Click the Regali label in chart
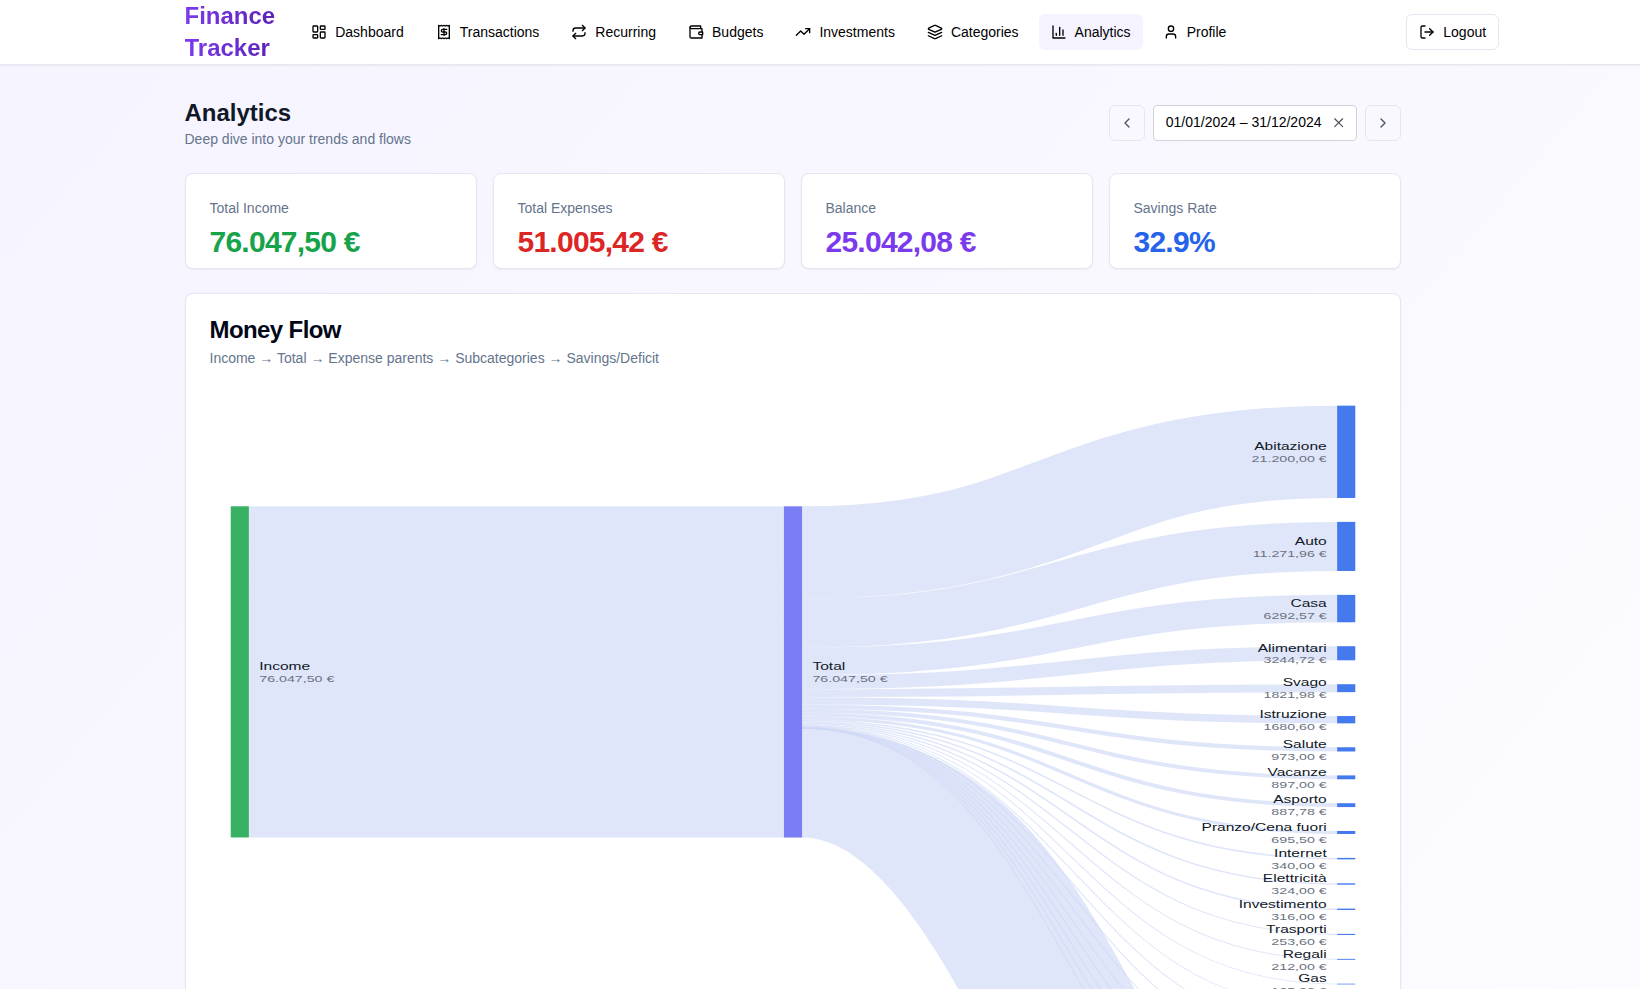1640x989 pixels. click(x=1305, y=954)
